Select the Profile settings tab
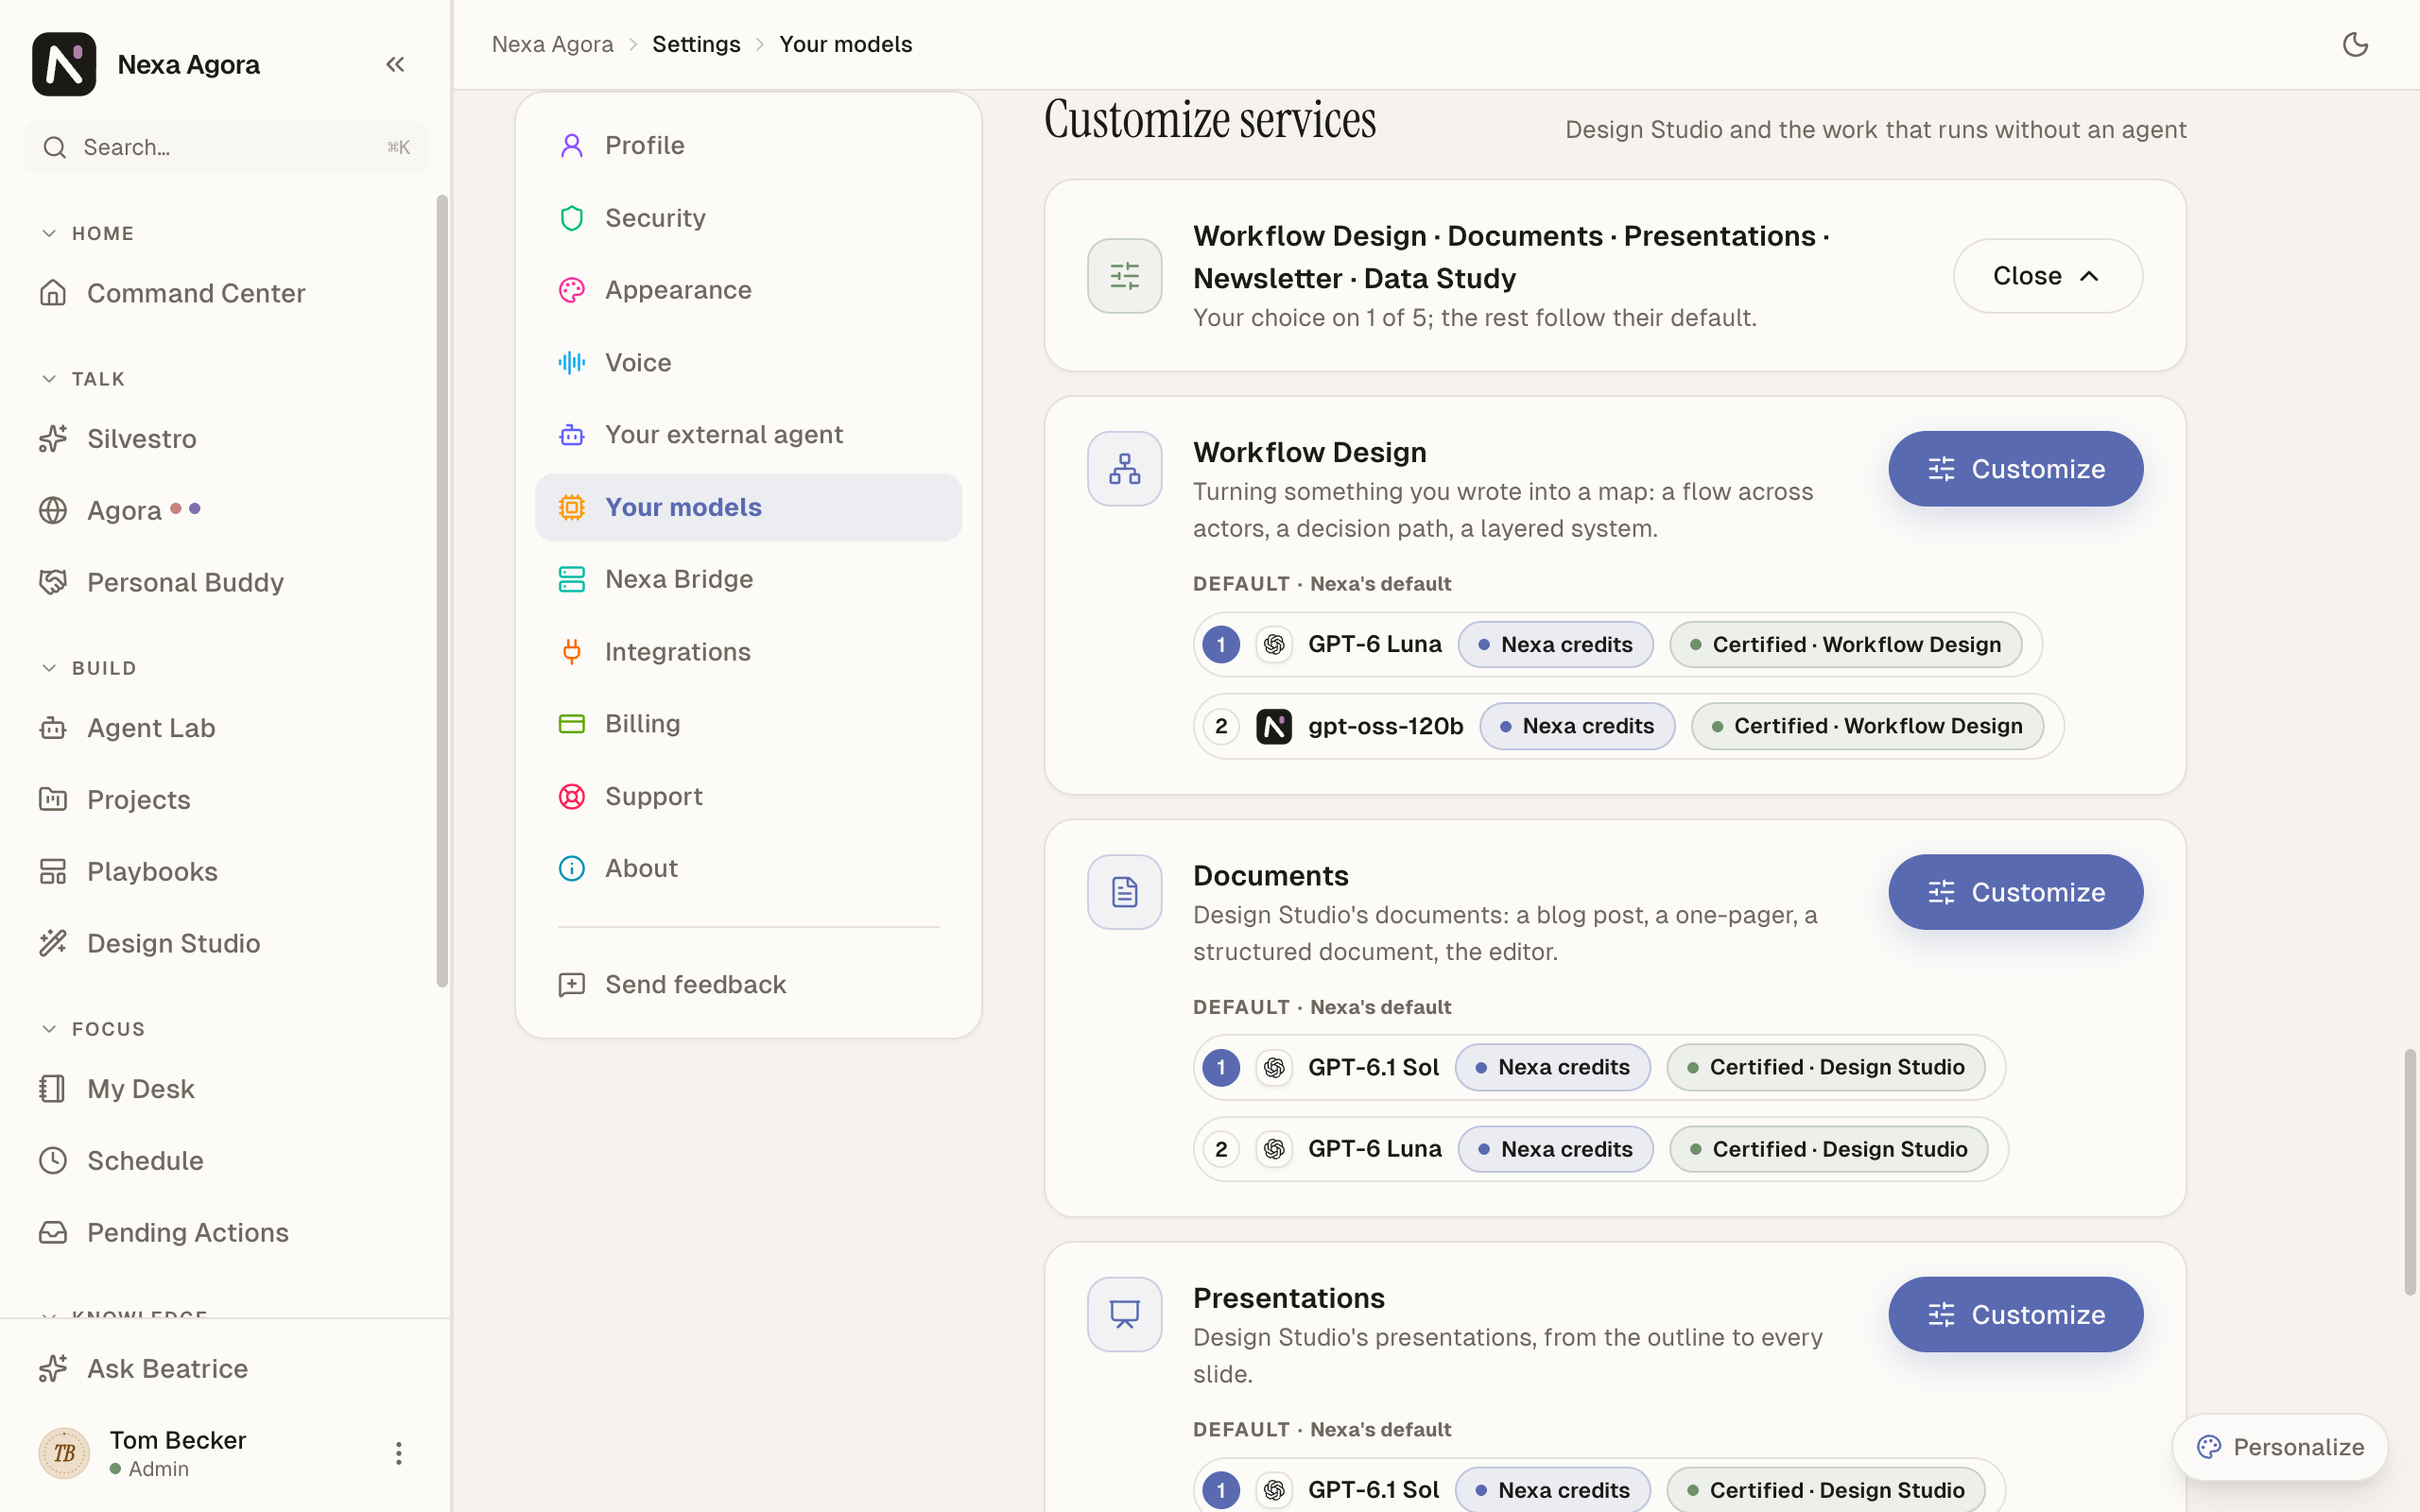Screen dimensions: 2420x1512 point(748,146)
